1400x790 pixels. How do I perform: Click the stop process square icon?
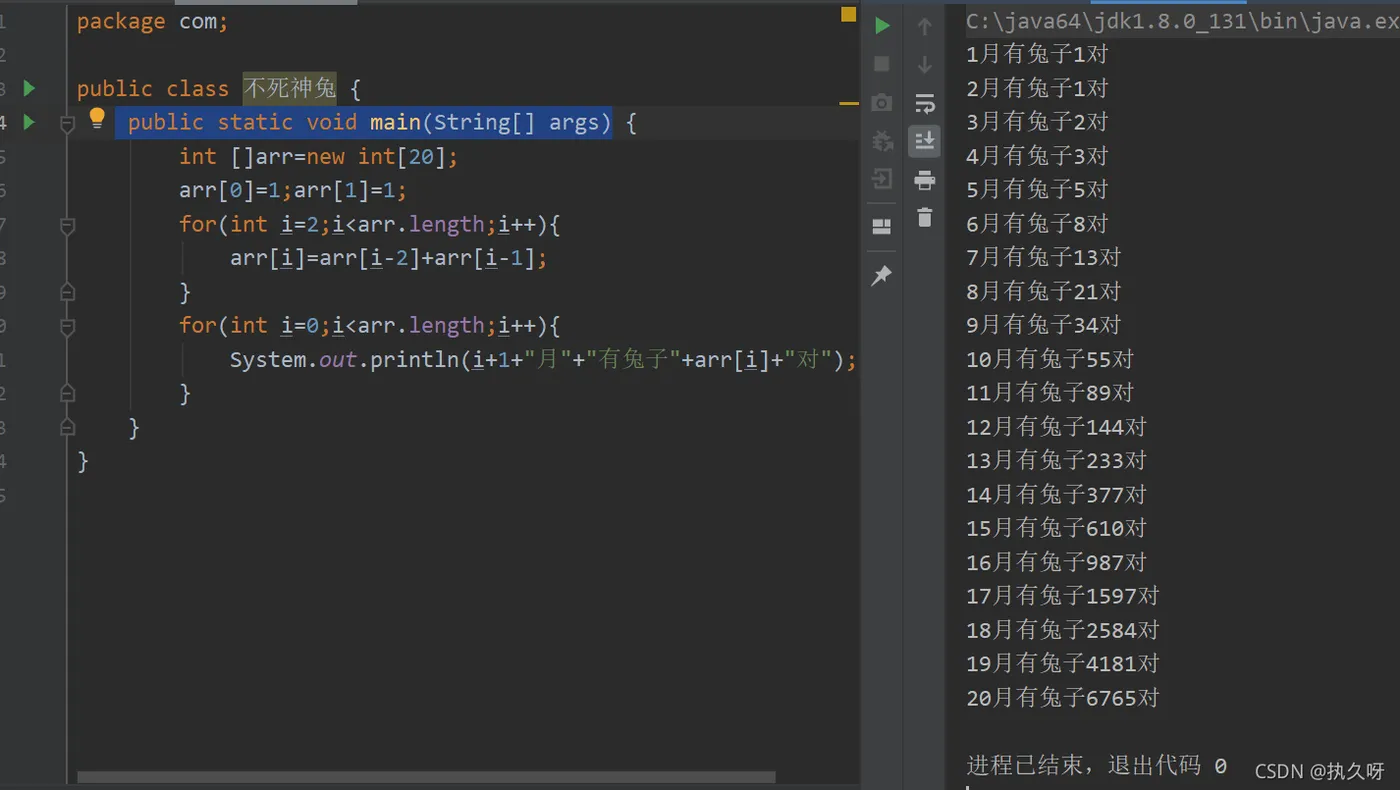click(882, 64)
